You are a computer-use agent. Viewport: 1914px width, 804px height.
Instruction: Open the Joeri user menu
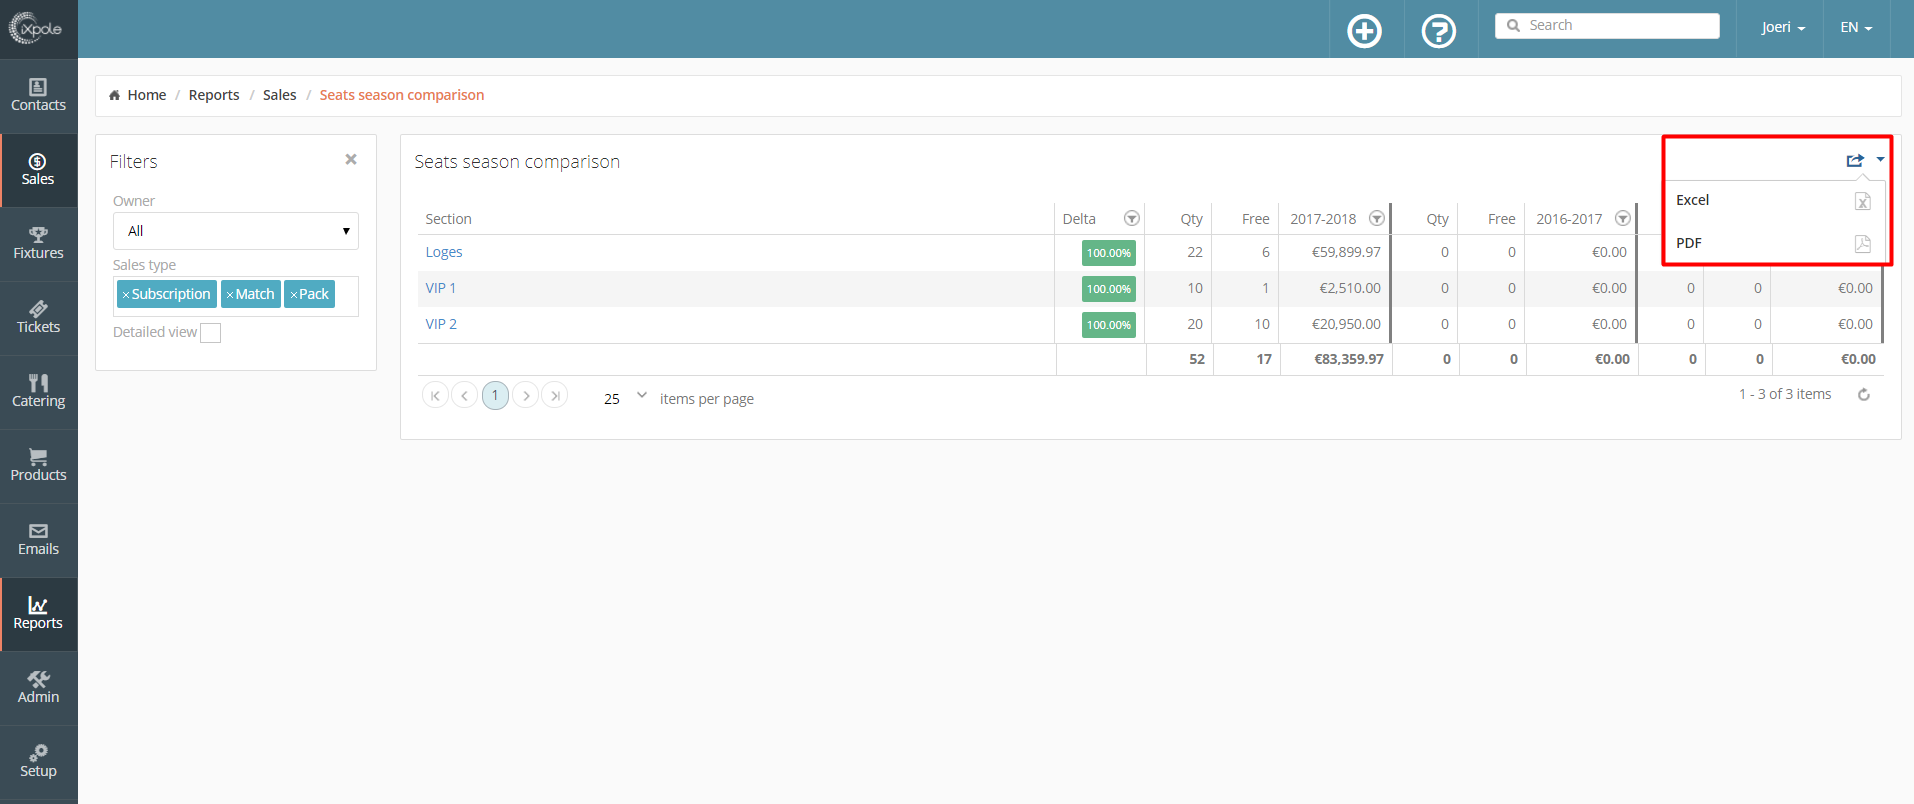[x=1783, y=28]
